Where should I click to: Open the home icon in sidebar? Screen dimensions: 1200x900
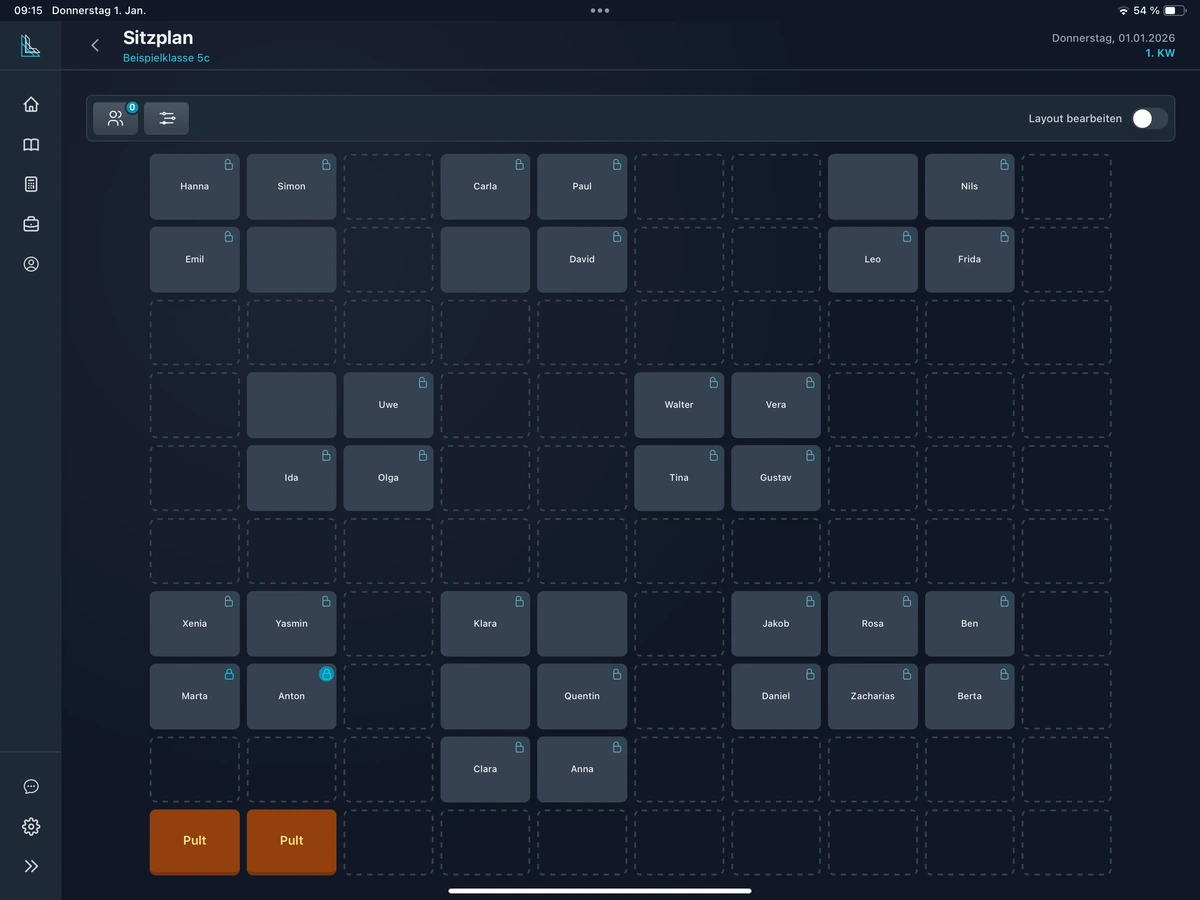(31, 105)
